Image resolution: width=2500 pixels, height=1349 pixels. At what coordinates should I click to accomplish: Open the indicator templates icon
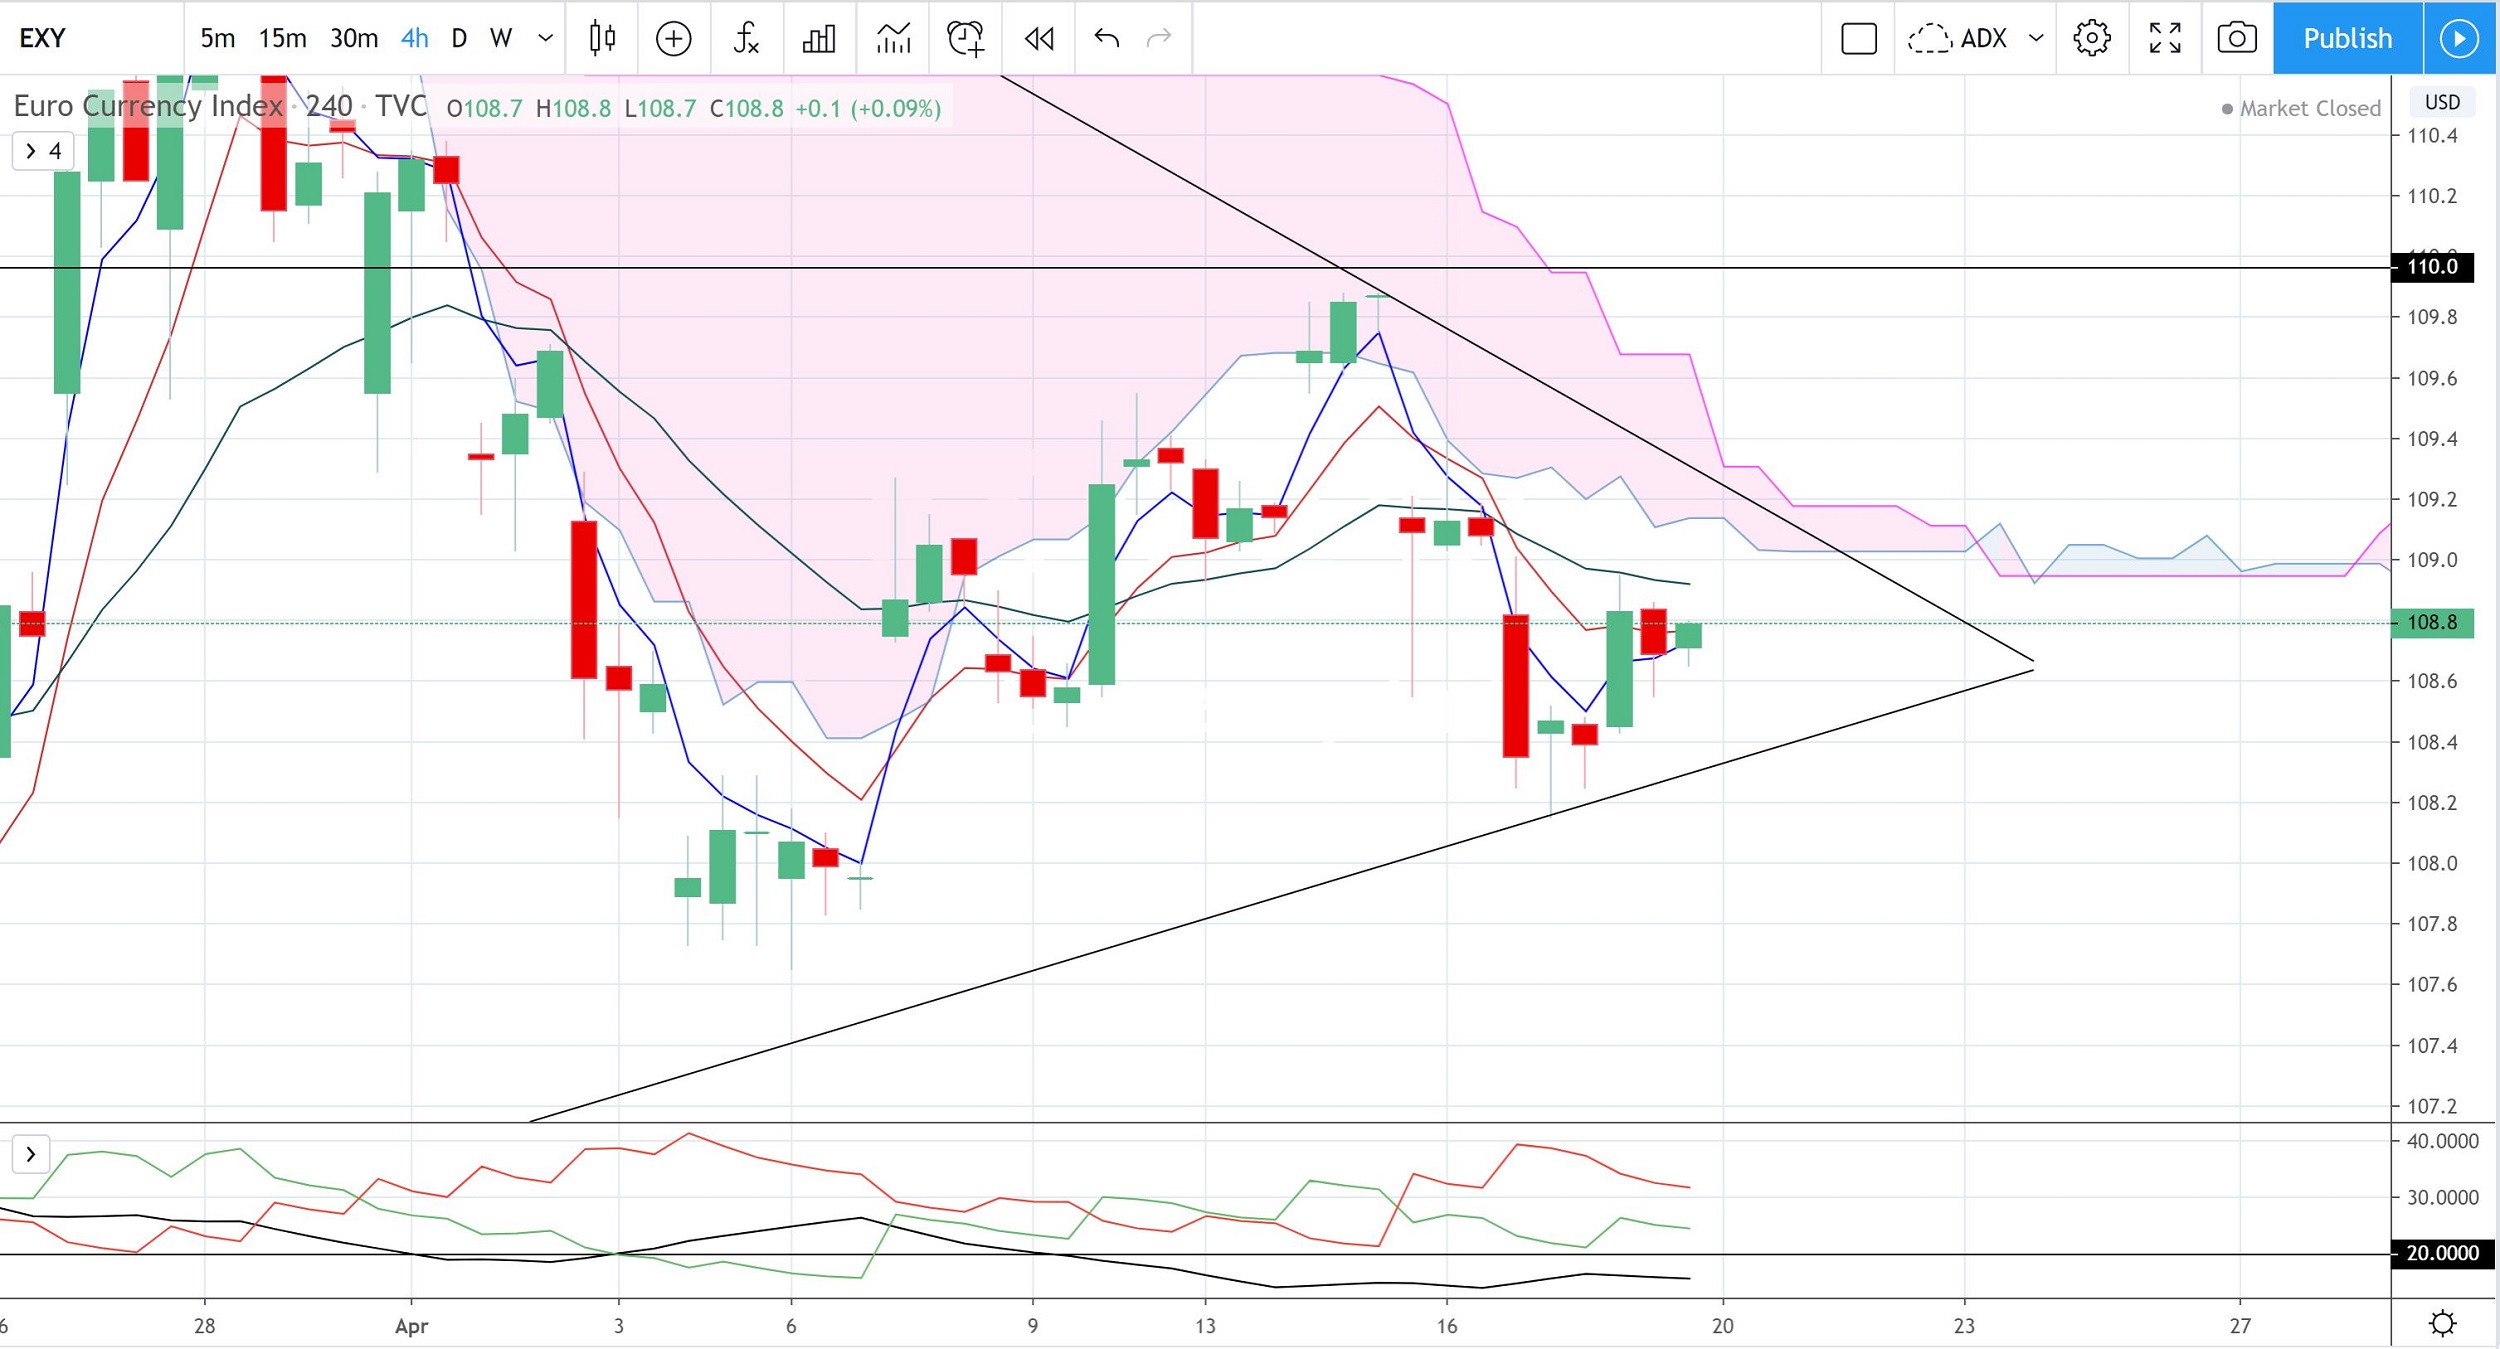(893, 38)
